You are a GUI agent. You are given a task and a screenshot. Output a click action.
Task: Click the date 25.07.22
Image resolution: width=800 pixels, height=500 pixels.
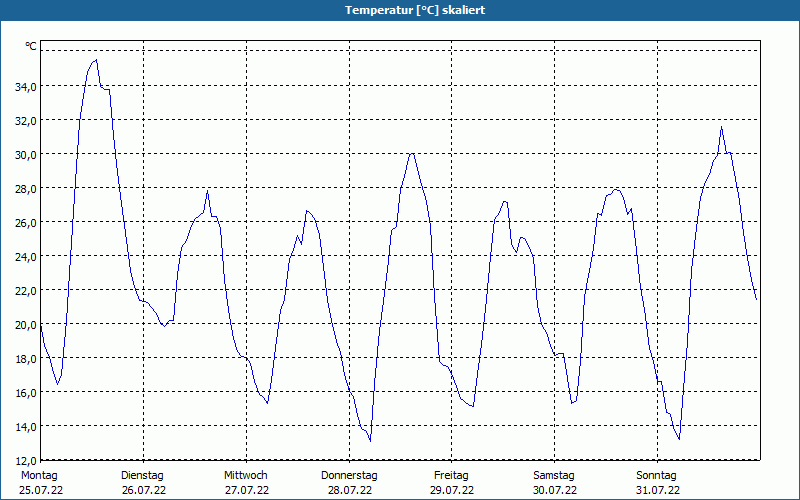(41, 491)
